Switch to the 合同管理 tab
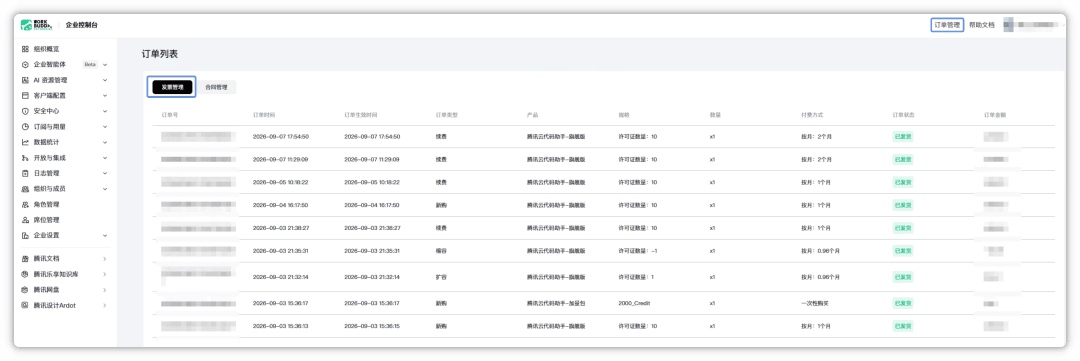This screenshot has height=361, width=1080. [216, 87]
